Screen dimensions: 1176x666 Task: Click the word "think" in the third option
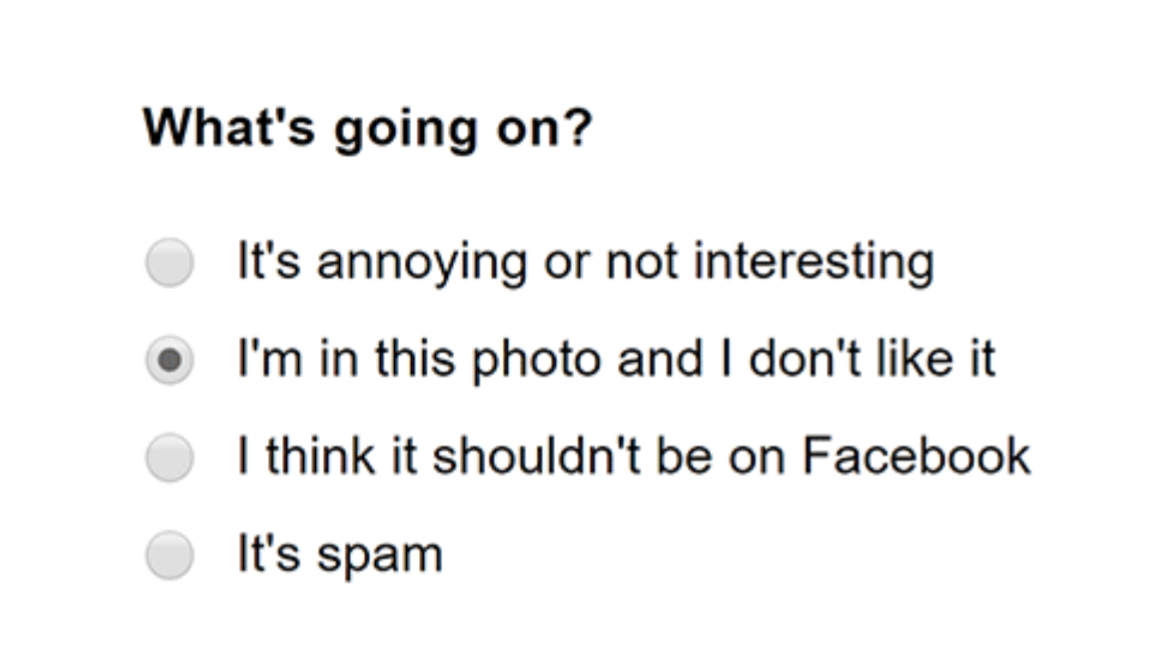click(319, 456)
